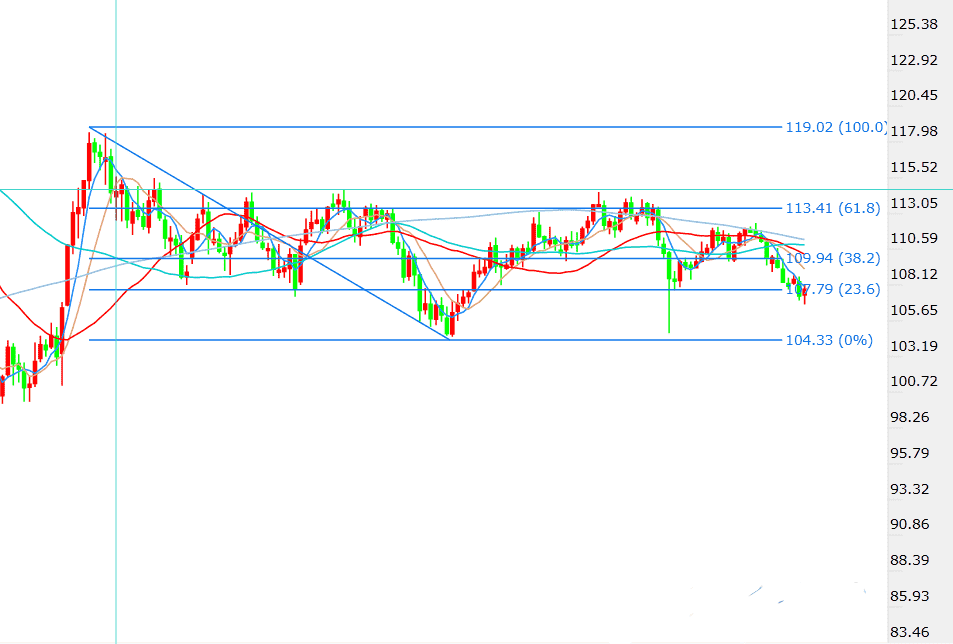Click the 107.79 (23.6) retracement level label
This screenshot has height=644, width=953.
[x=832, y=290]
